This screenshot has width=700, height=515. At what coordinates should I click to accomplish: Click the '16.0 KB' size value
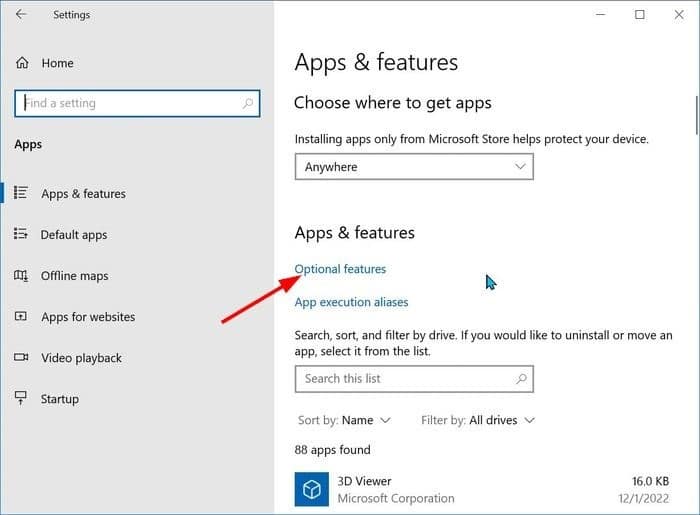[x=650, y=481]
